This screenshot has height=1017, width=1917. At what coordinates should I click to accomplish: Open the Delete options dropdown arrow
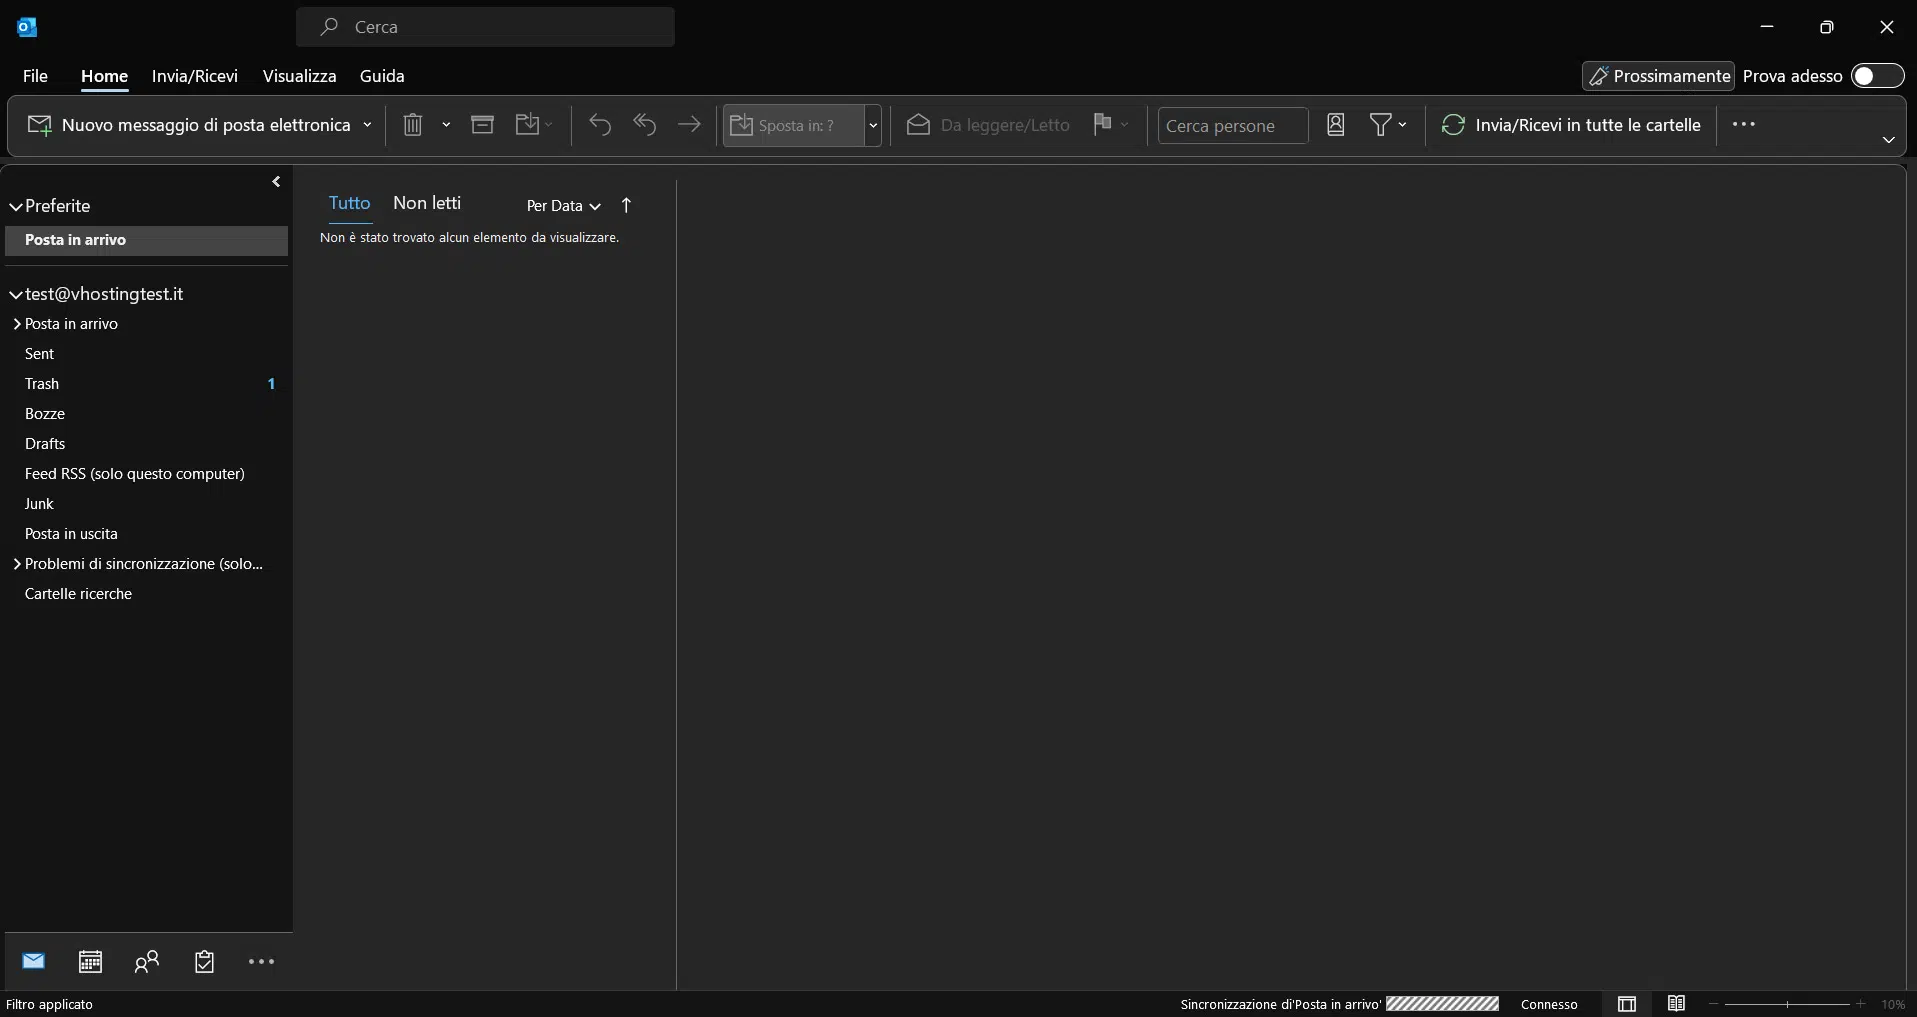[x=446, y=125]
